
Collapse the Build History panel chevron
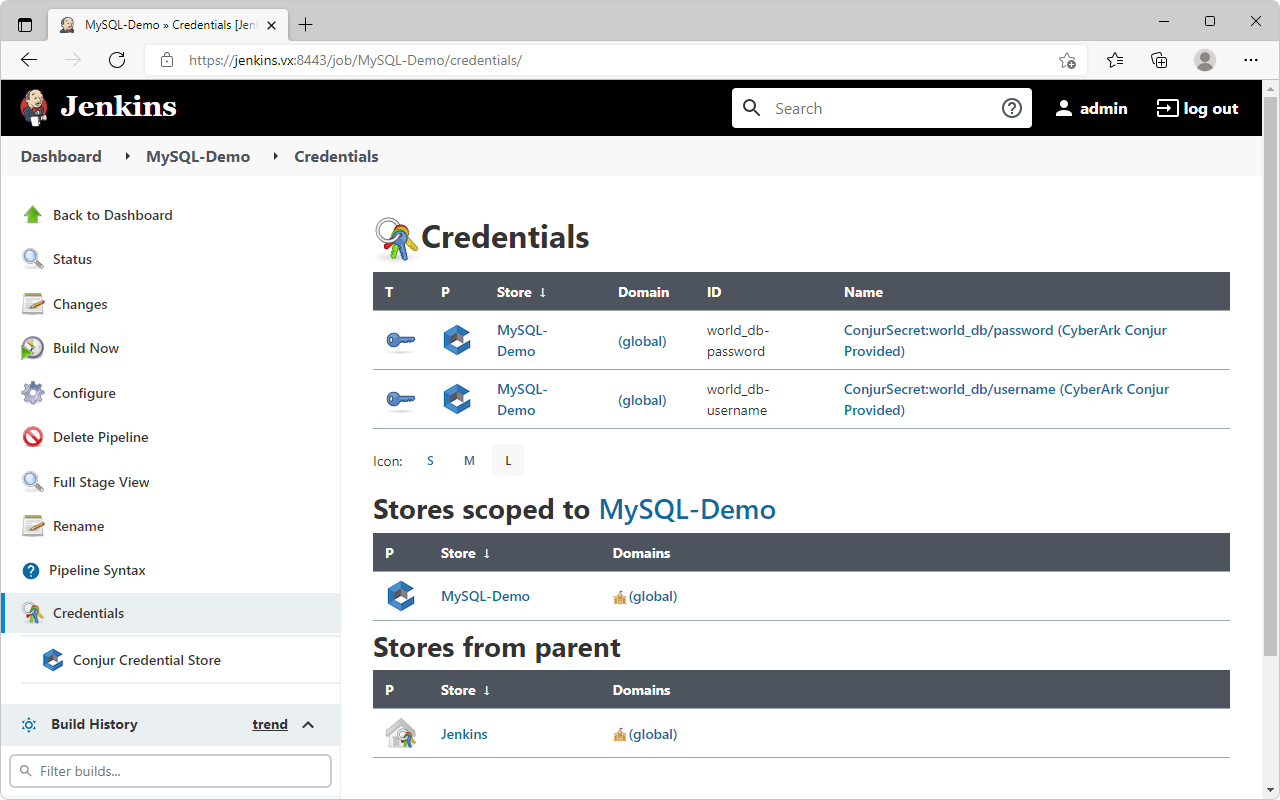(308, 725)
